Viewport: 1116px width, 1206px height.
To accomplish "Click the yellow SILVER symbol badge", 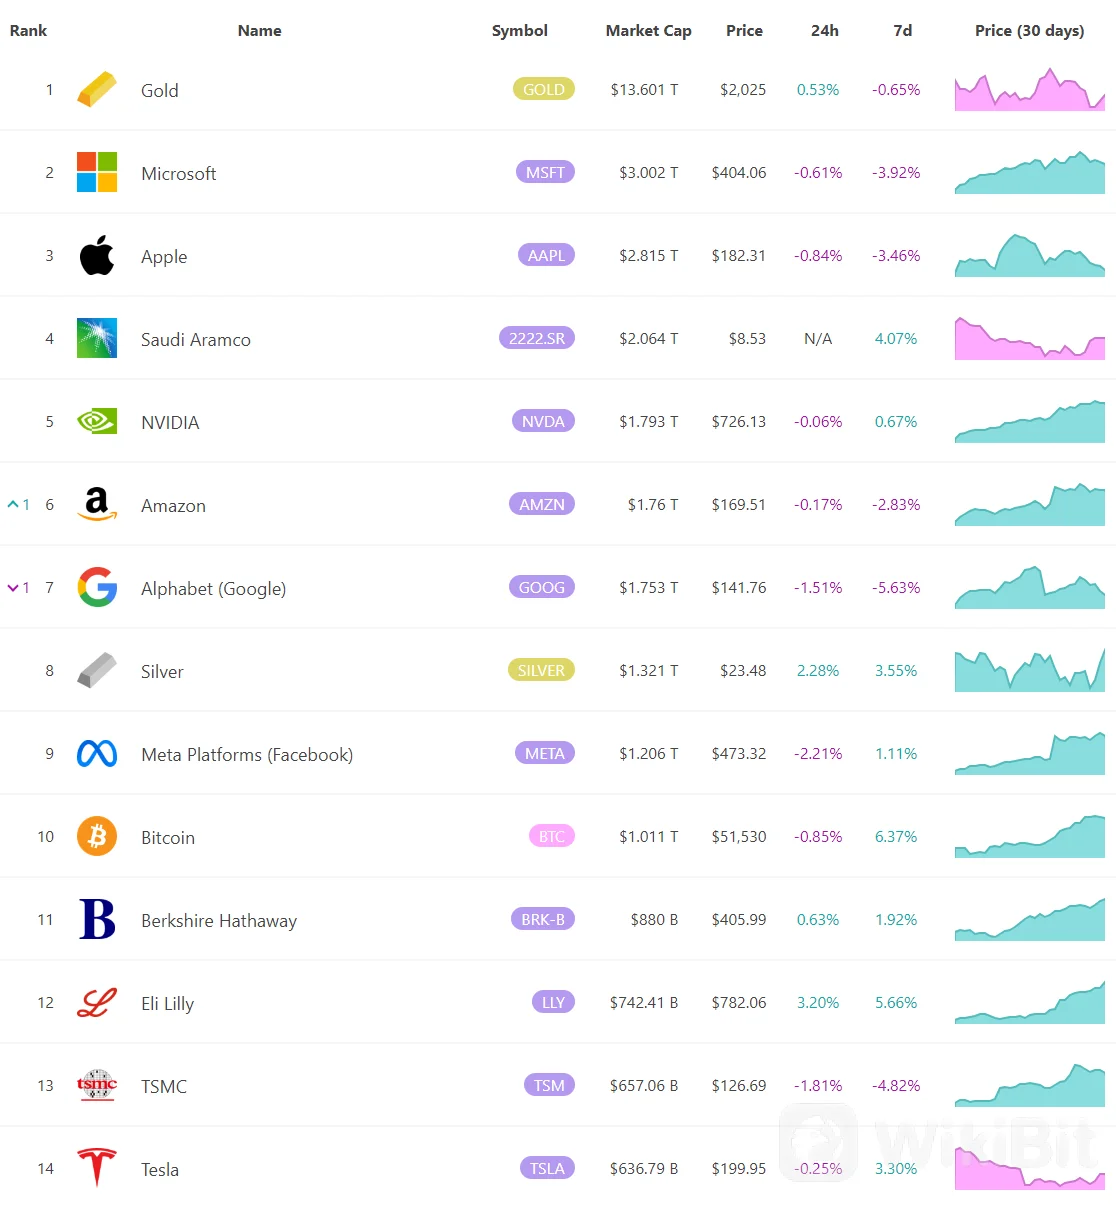I will (x=541, y=670).
